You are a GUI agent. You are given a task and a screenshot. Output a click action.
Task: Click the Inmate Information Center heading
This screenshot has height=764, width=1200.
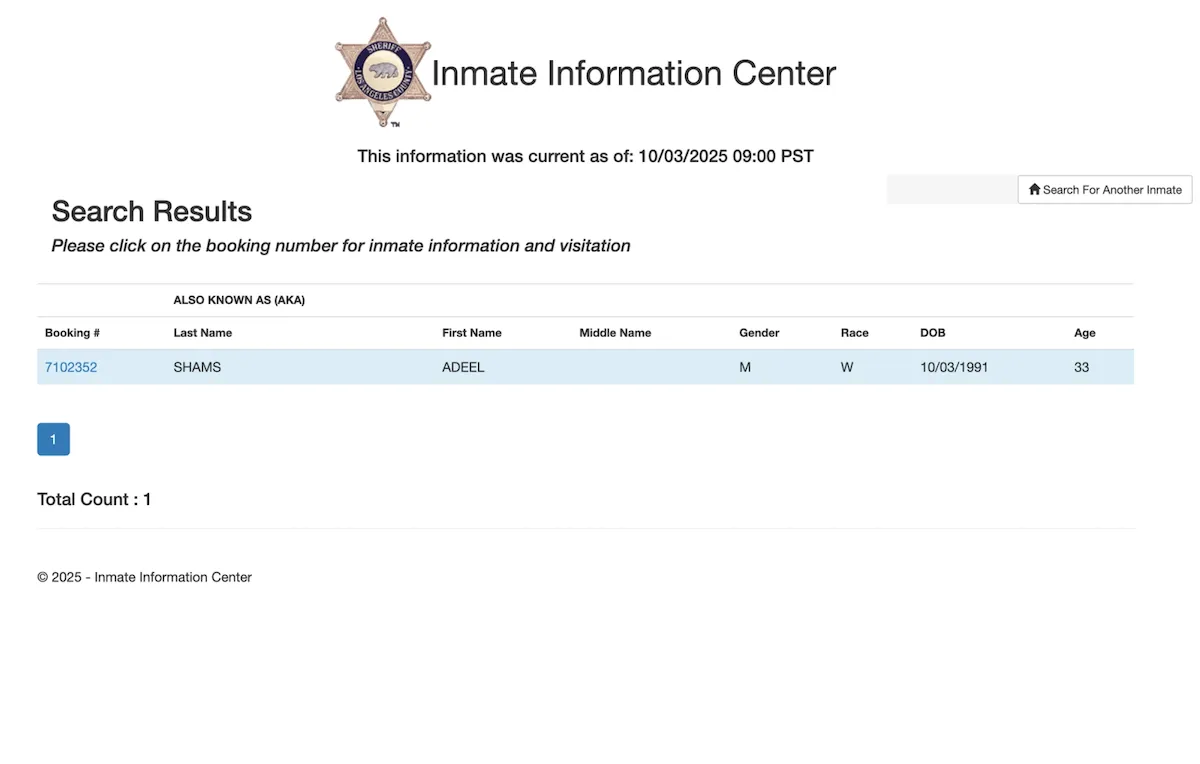pyautogui.click(x=633, y=73)
